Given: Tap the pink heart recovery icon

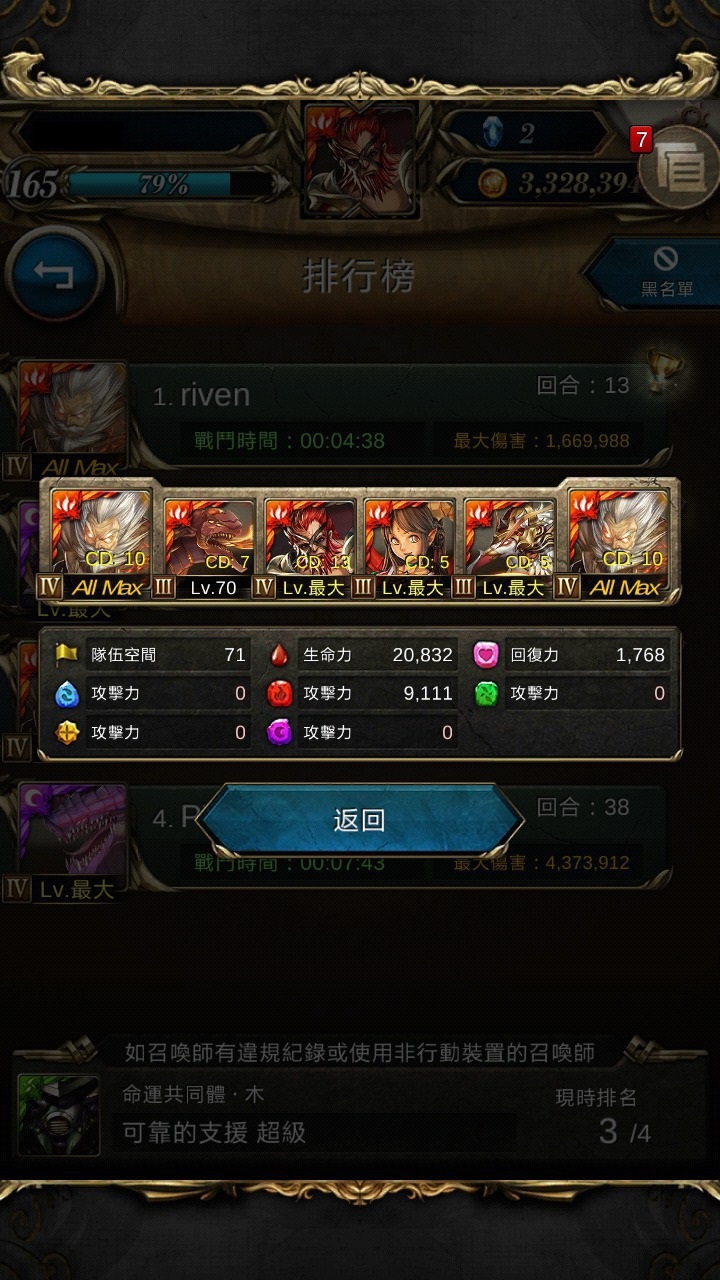Looking at the screenshot, I should click(486, 655).
